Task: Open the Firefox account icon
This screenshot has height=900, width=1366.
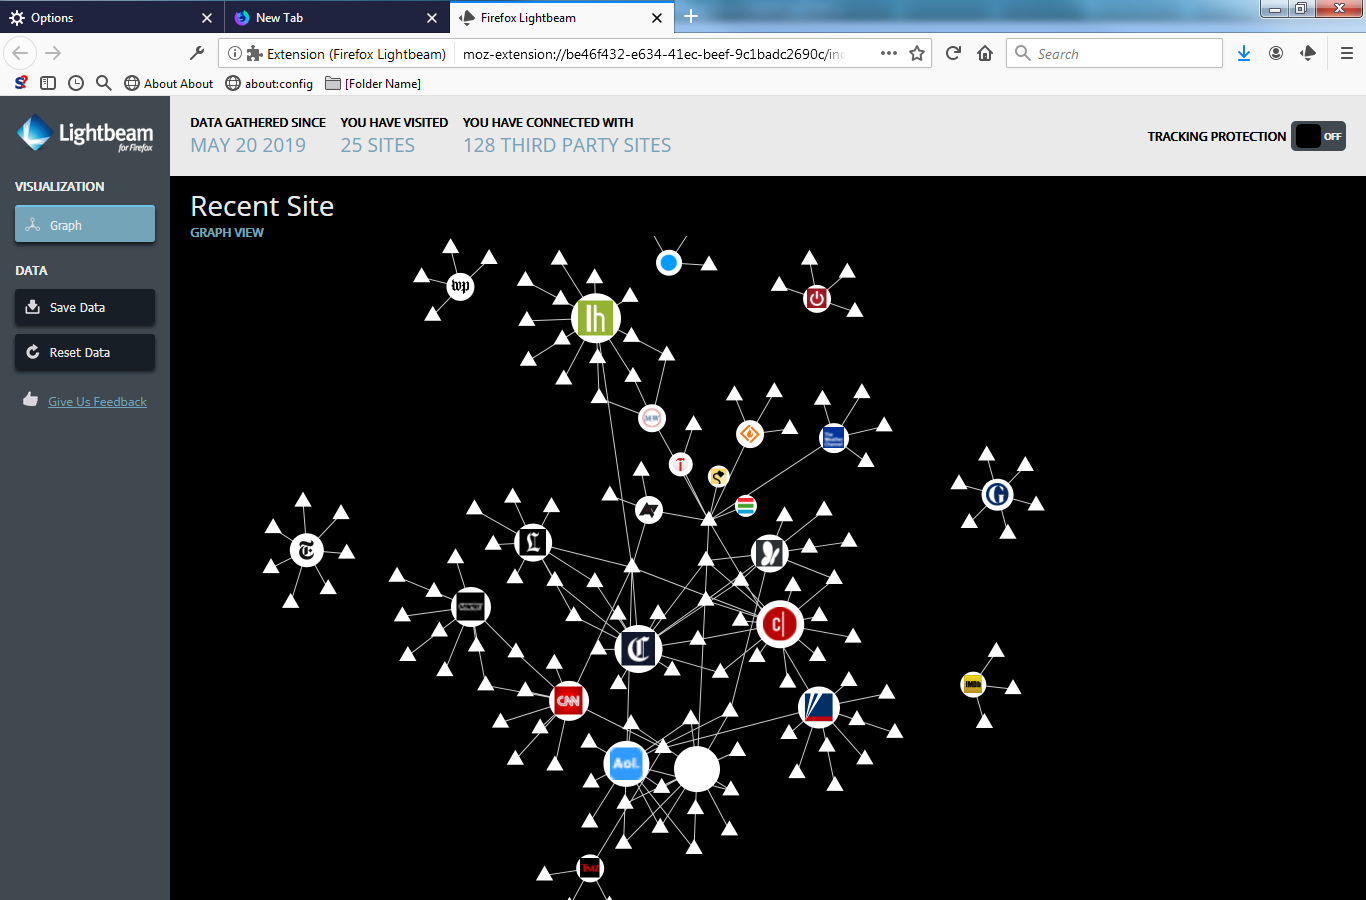Action: (x=1276, y=53)
